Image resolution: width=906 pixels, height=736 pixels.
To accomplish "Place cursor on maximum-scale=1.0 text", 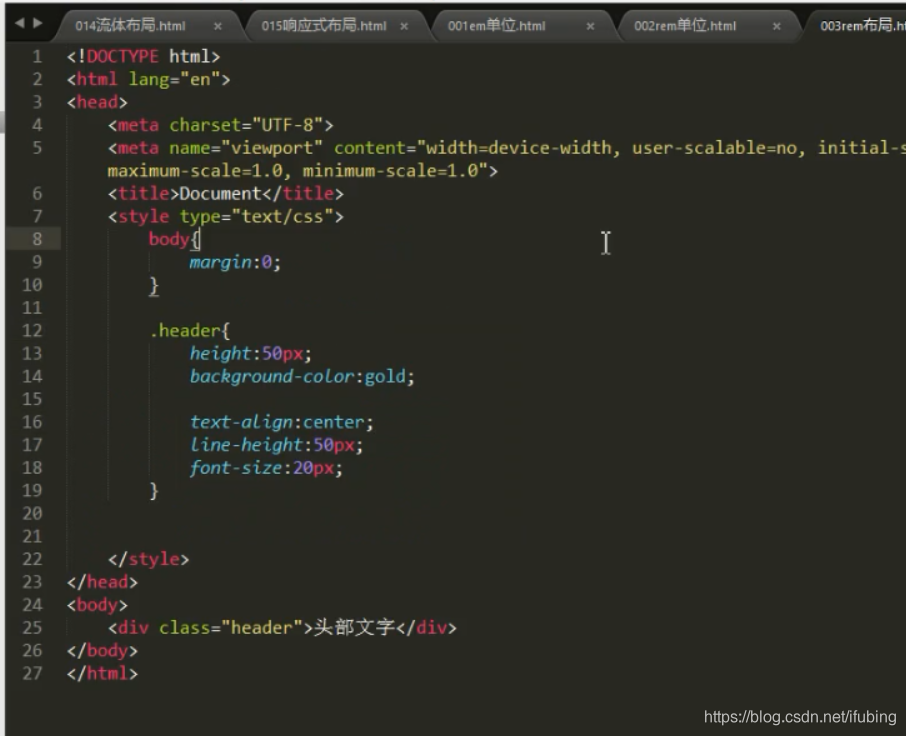I will [195, 171].
